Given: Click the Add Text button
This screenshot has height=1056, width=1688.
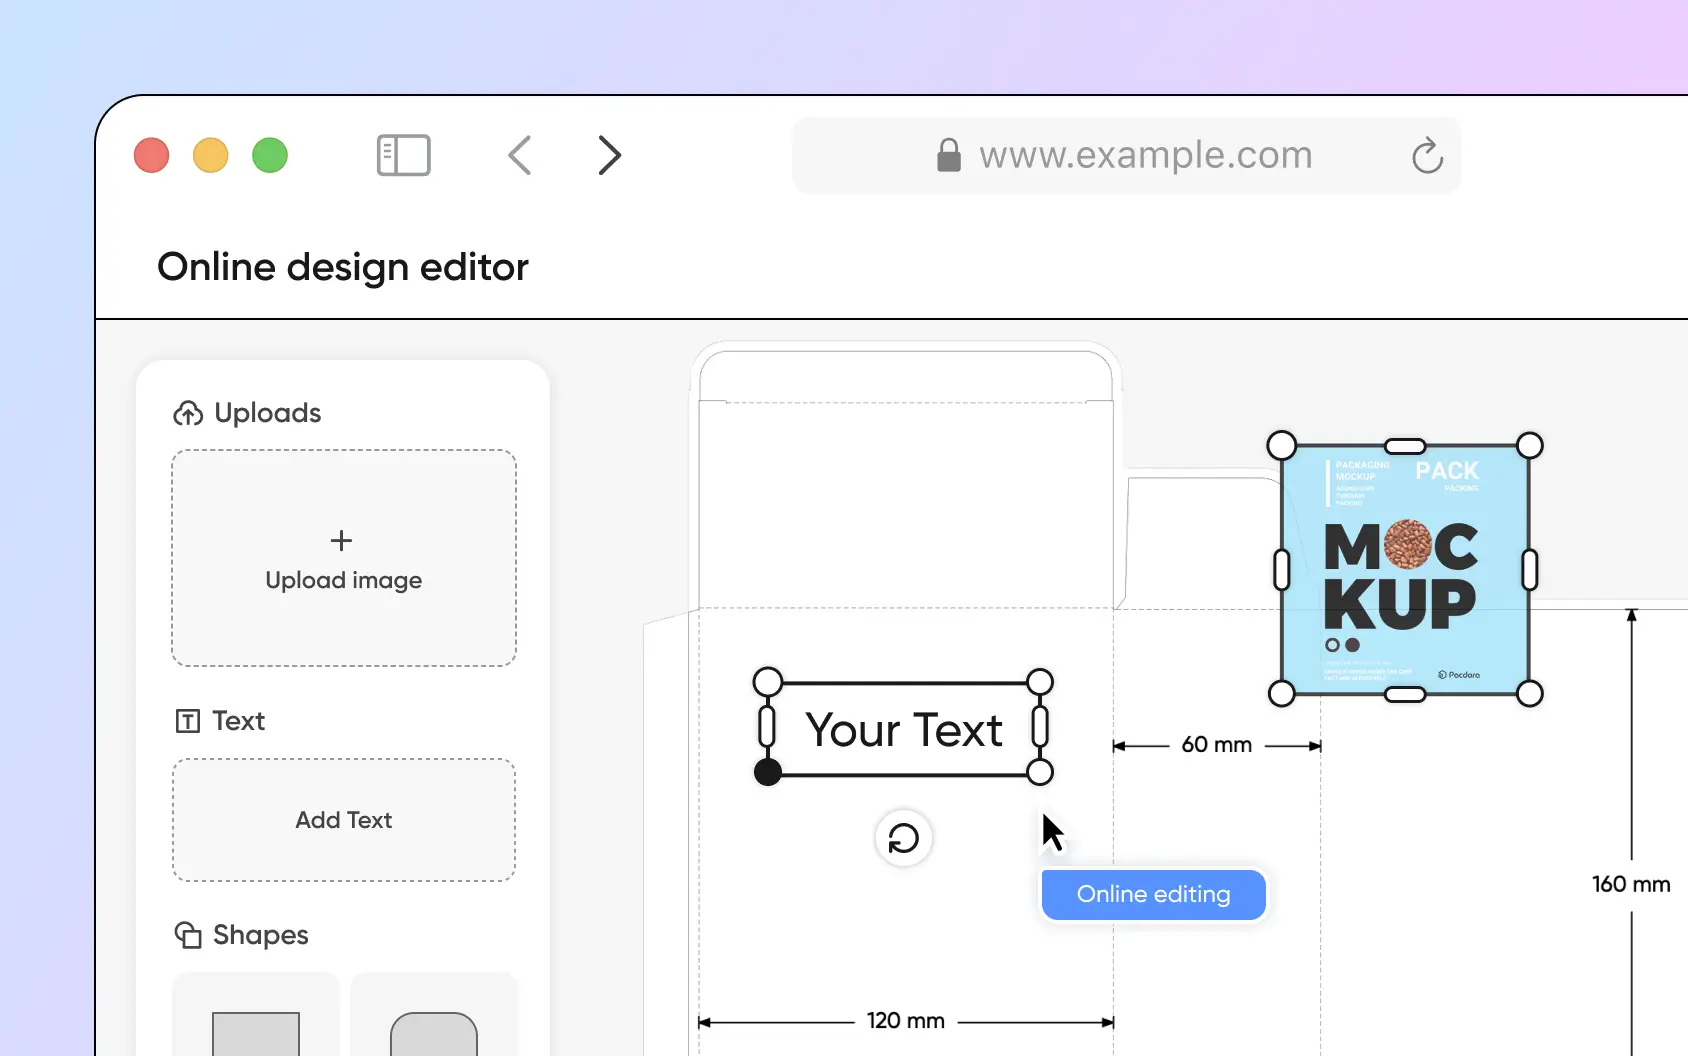Looking at the screenshot, I should 343,820.
